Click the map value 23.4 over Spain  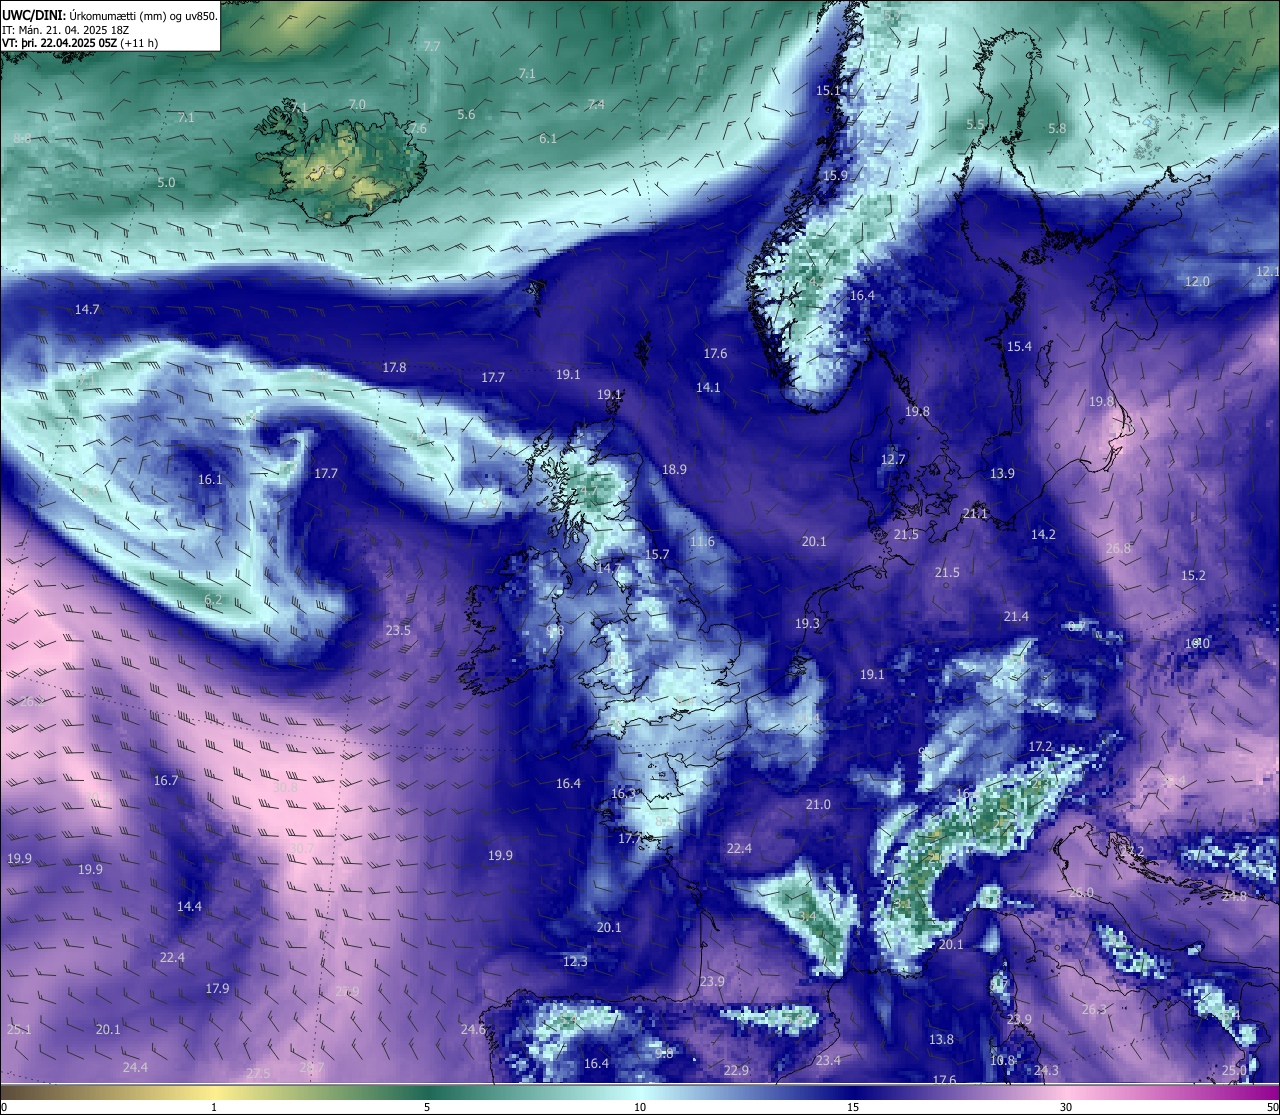point(828,1060)
